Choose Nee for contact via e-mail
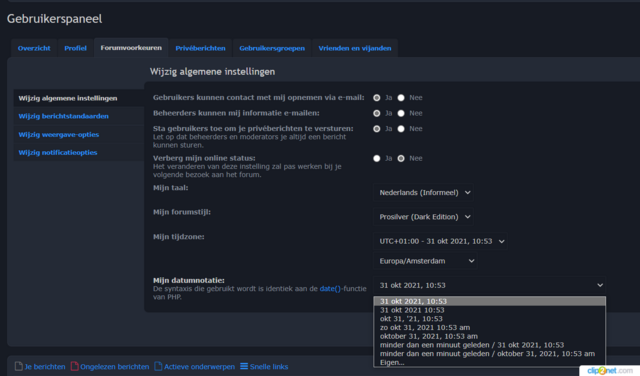 (401, 98)
